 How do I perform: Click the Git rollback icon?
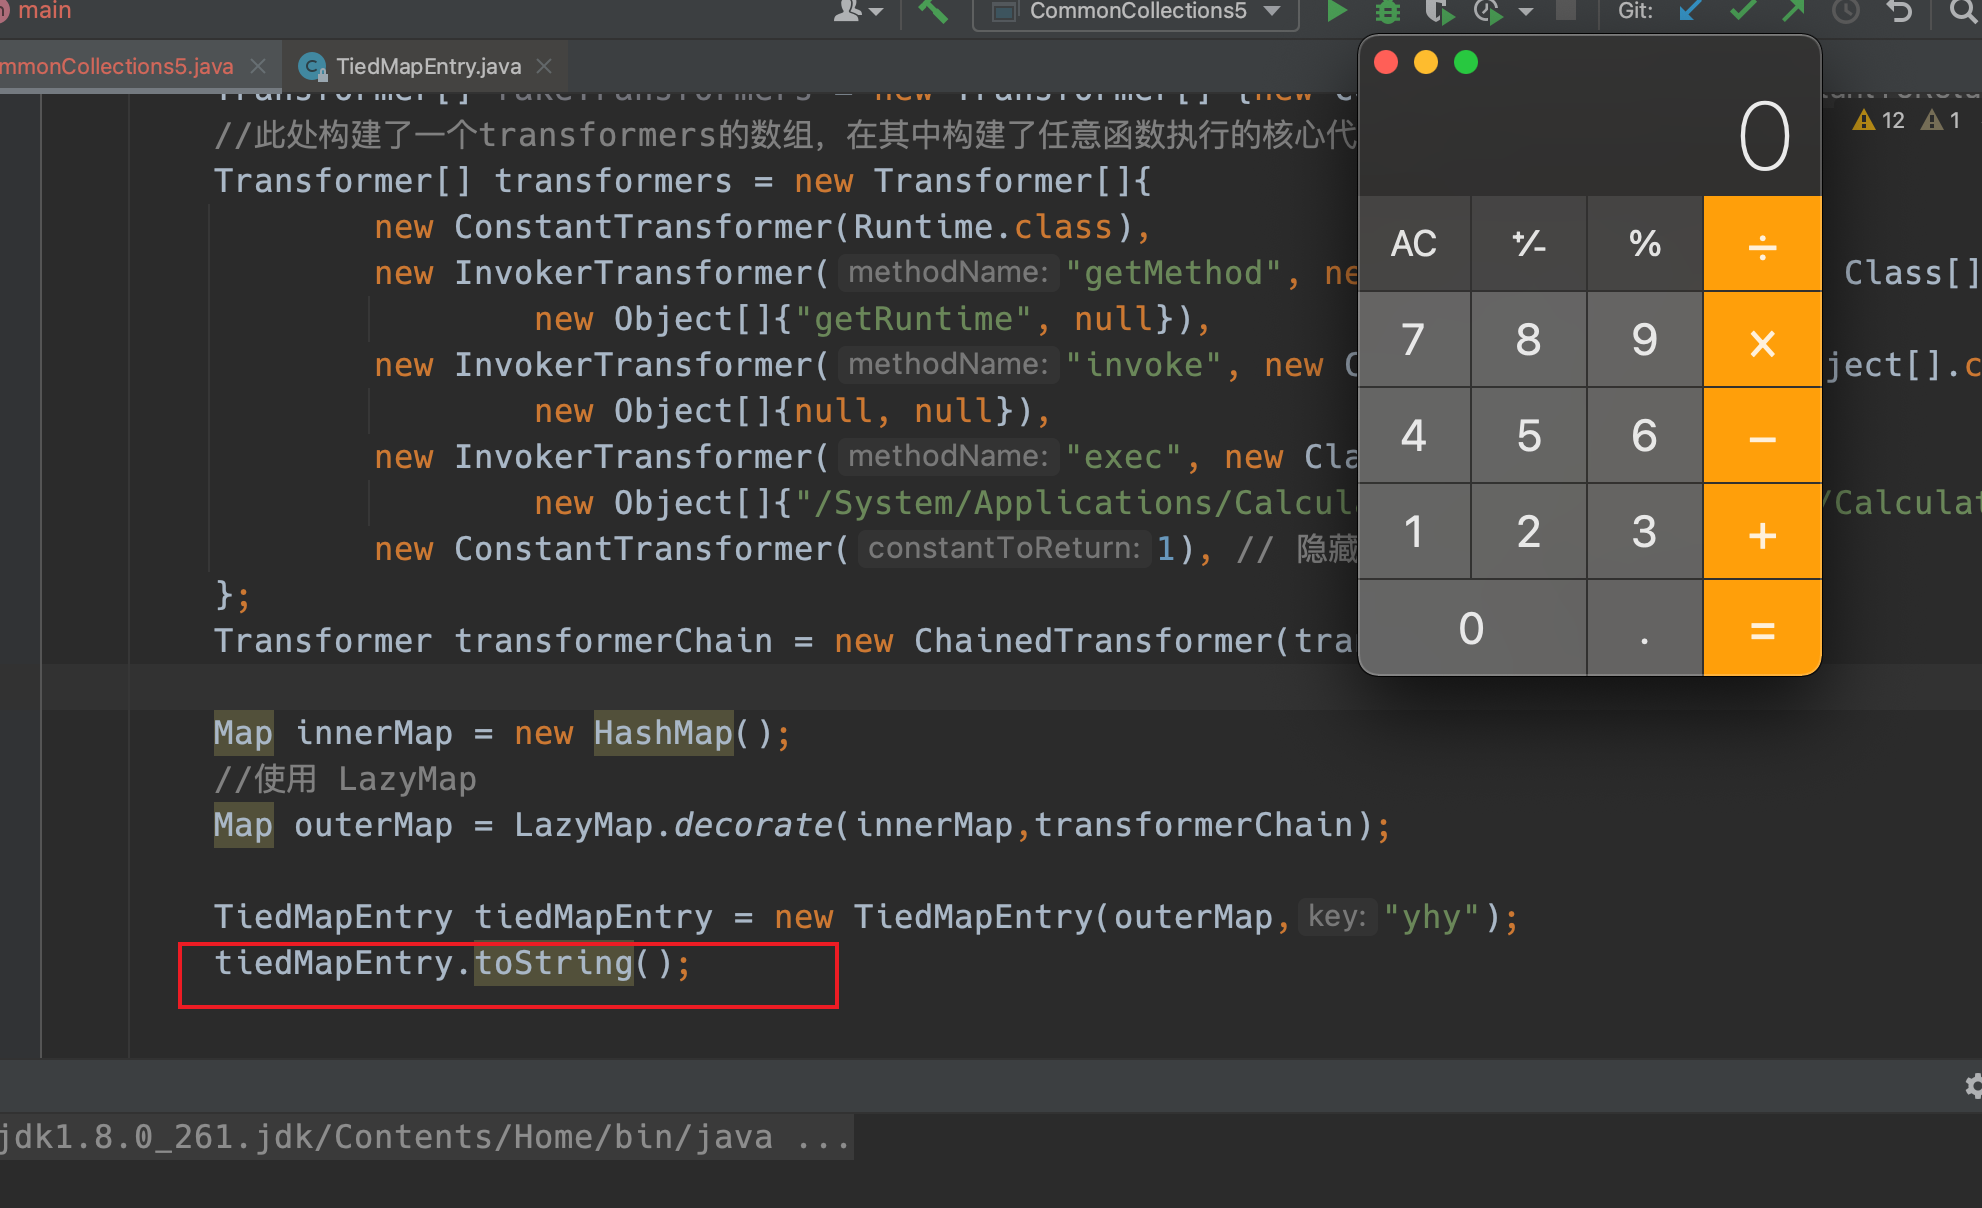tap(1899, 11)
